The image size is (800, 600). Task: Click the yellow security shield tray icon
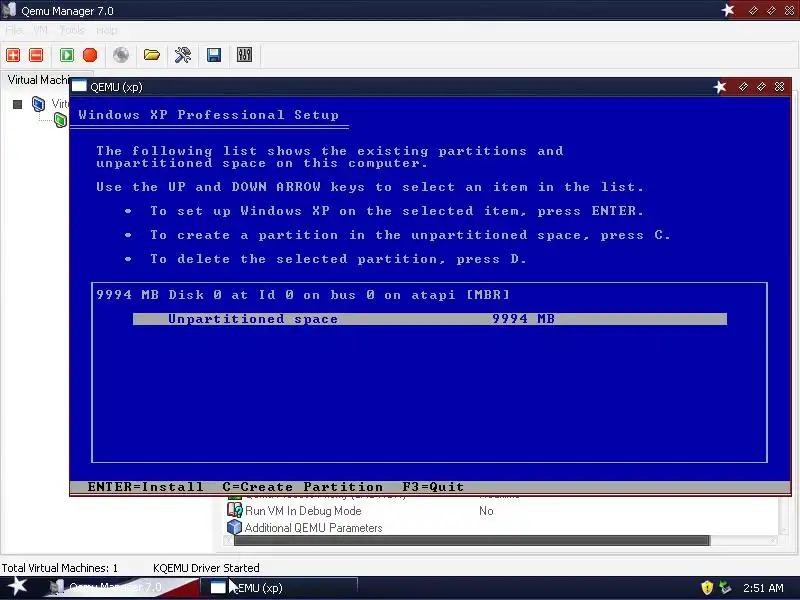tap(707, 588)
